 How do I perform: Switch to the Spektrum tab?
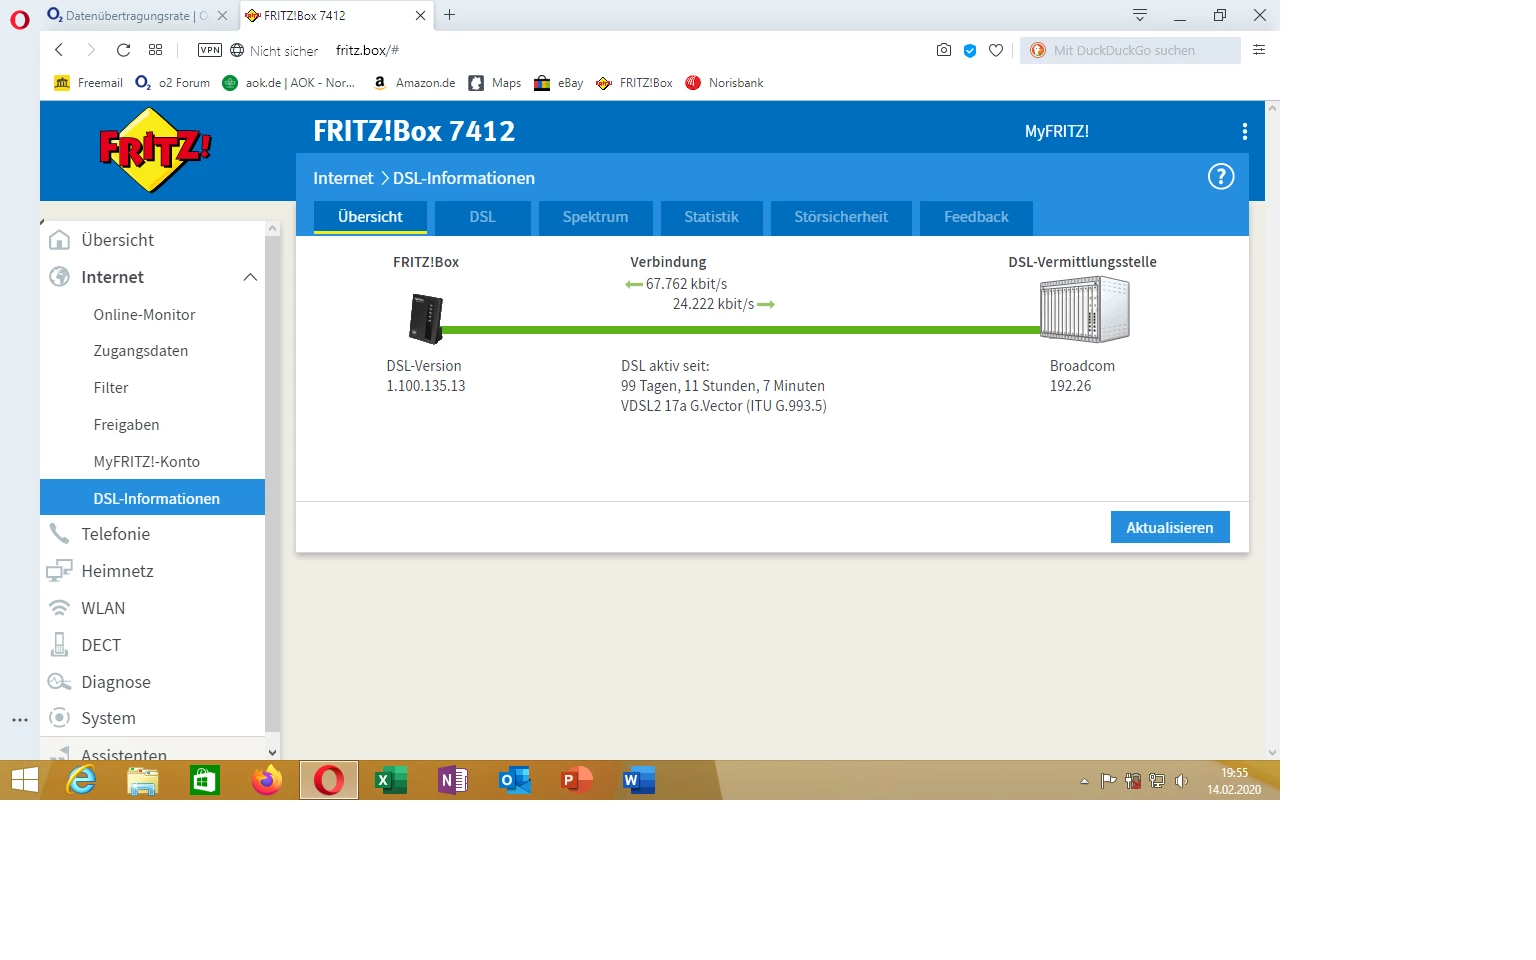(x=596, y=217)
